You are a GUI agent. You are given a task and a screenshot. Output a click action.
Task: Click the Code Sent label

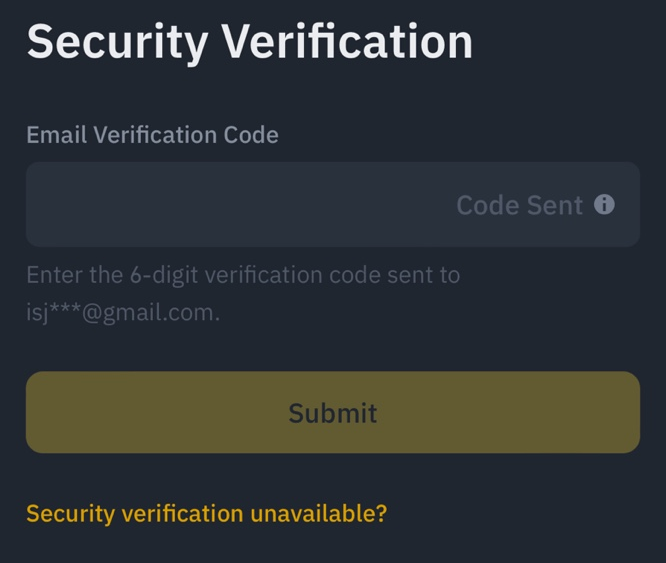pos(519,205)
